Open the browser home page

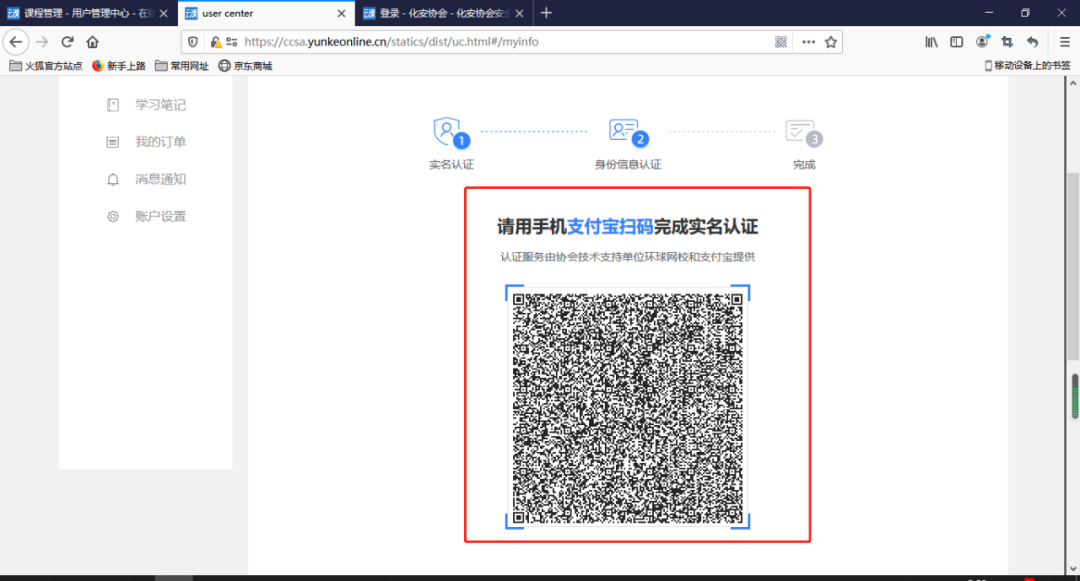tap(92, 42)
